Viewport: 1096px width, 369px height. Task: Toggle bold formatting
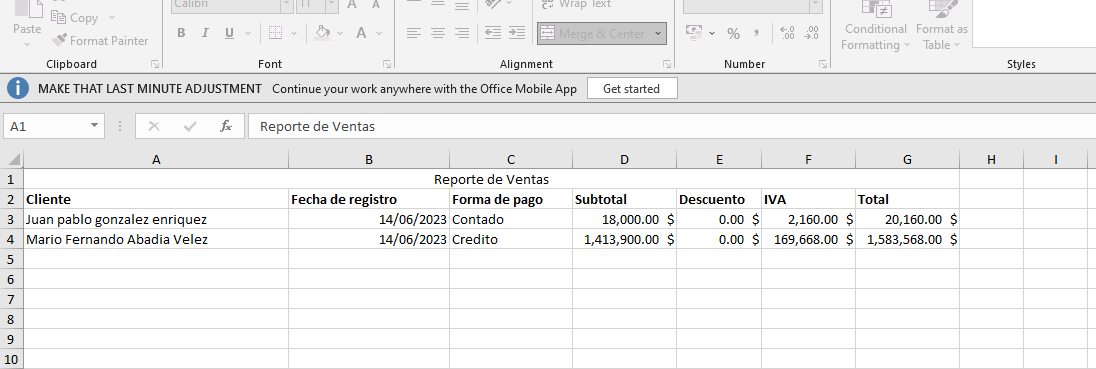coord(181,33)
